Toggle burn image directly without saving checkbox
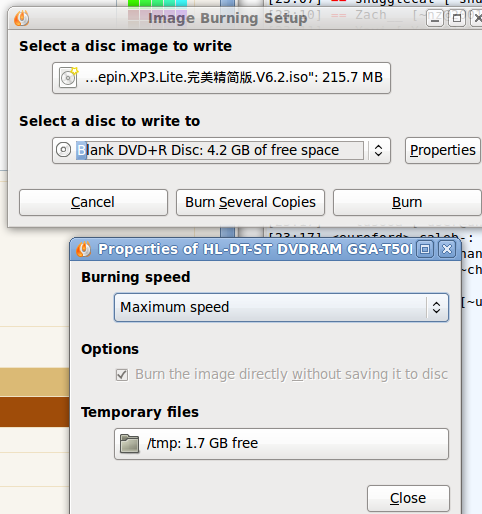Viewport: 482px width, 514px height. [x=122, y=375]
